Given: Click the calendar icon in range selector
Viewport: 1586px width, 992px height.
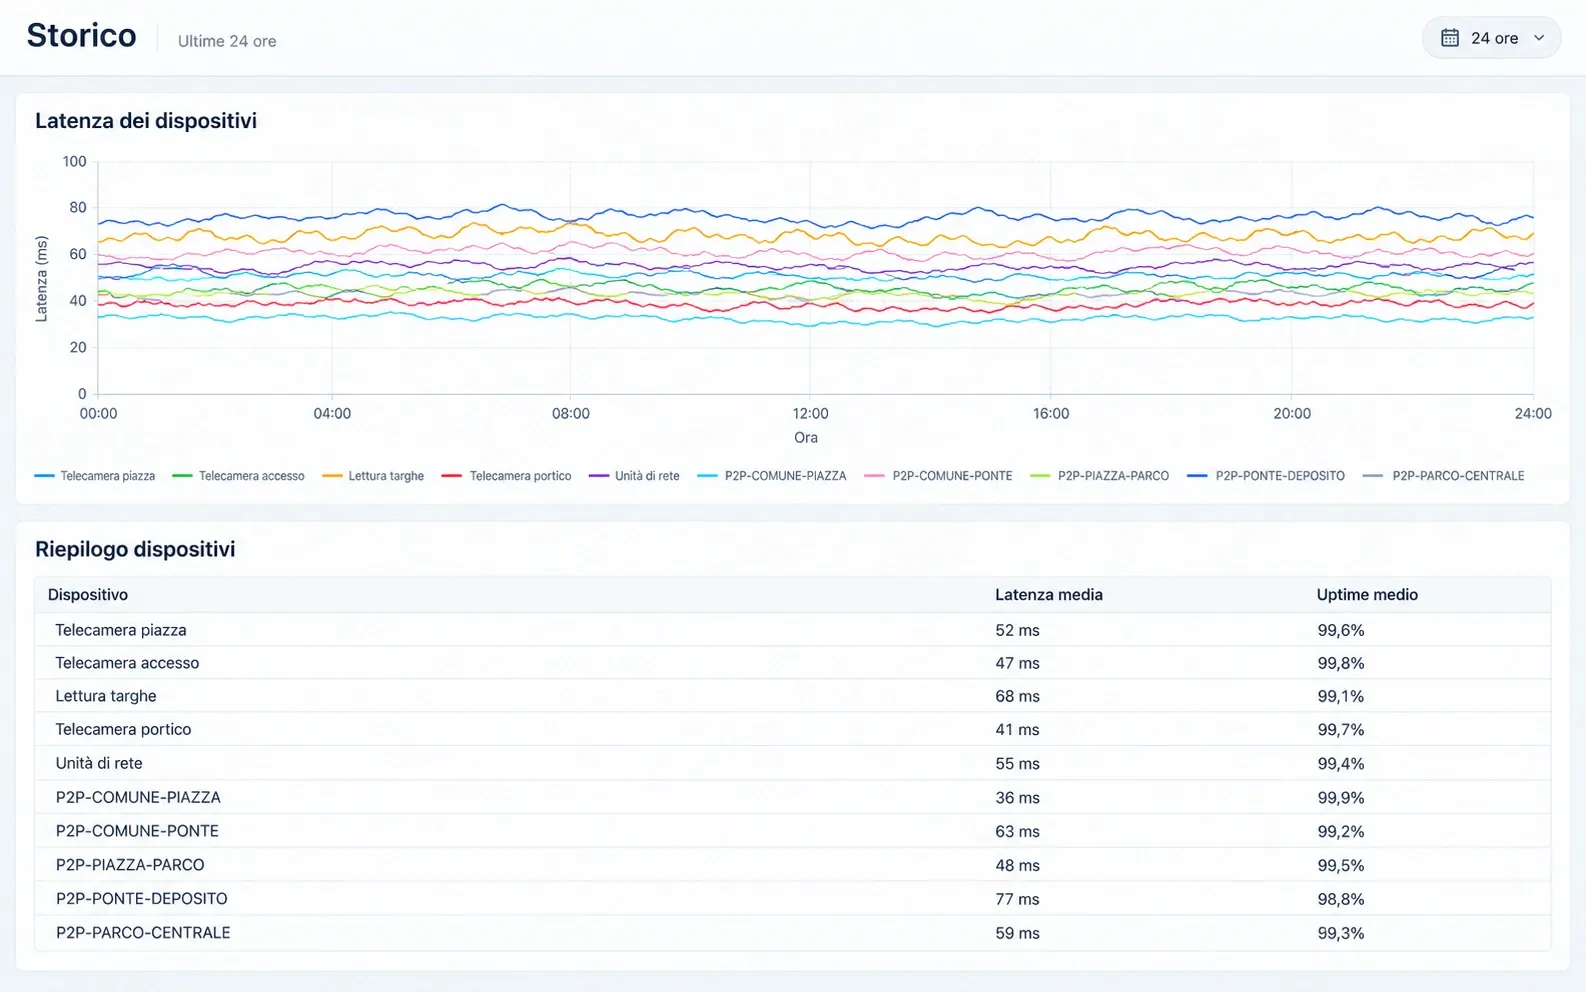Looking at the screenshot, I should pyautogui.click(x=1450, y=38).
